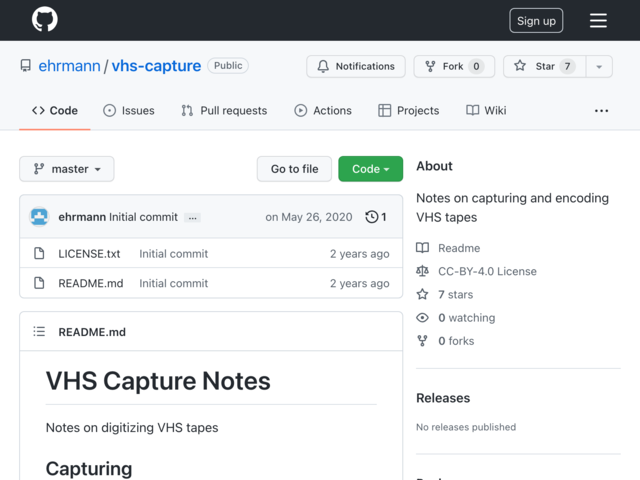Click the star icon beside 7 stars
This screenshot has height=480, width=640.
422,294
